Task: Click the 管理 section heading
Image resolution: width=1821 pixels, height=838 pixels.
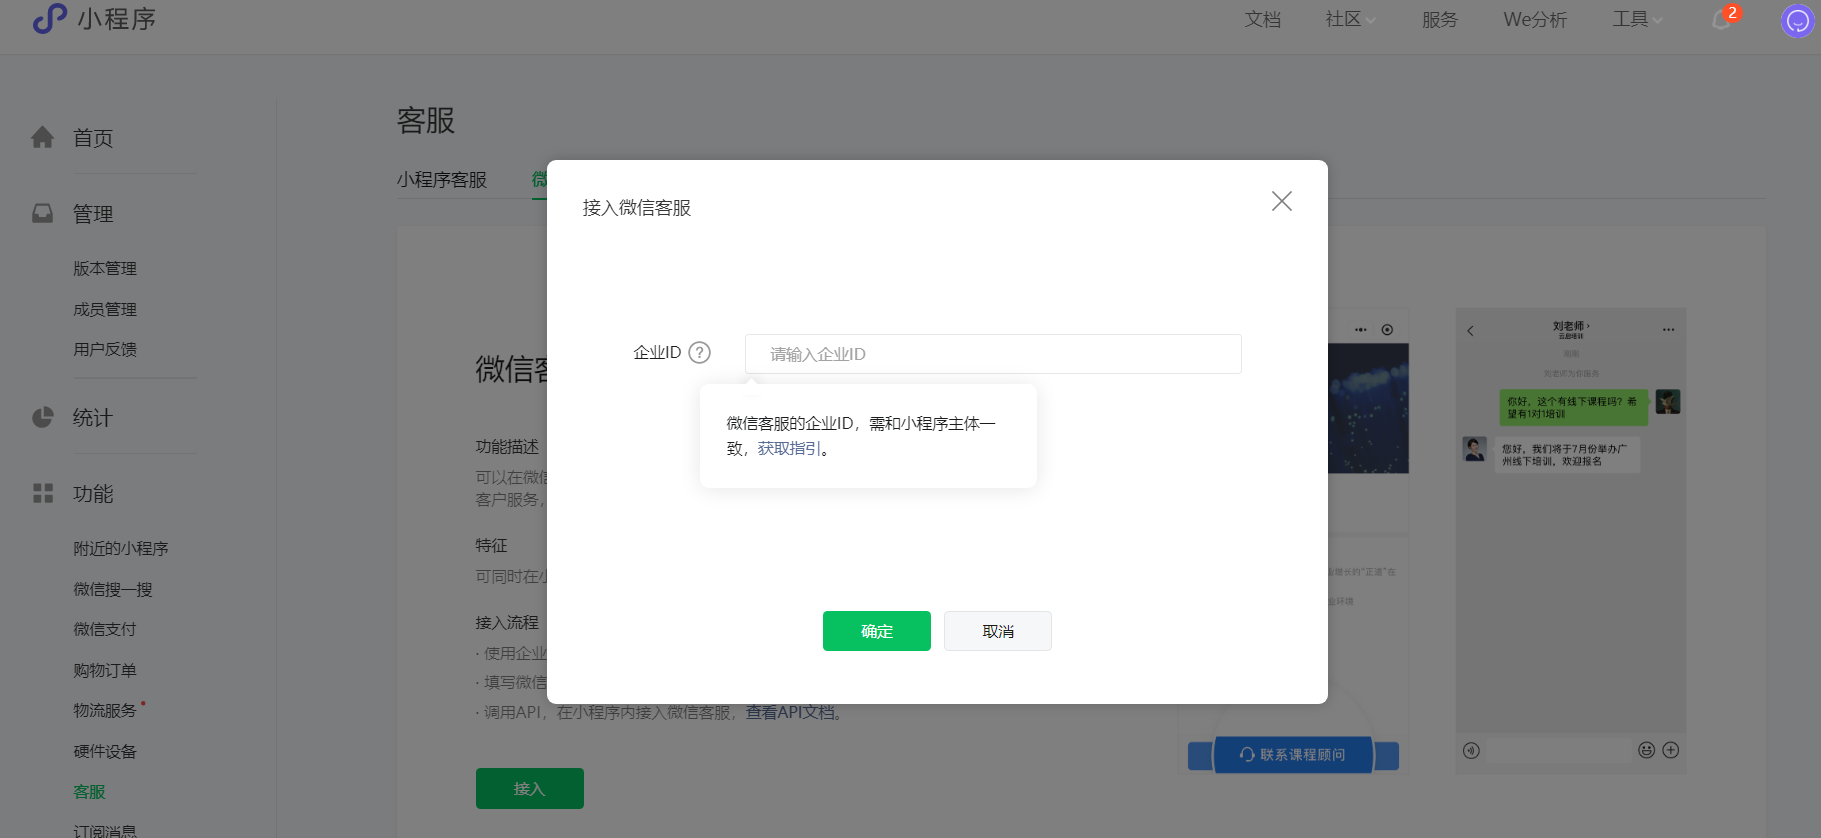Action: click(93, 214)
